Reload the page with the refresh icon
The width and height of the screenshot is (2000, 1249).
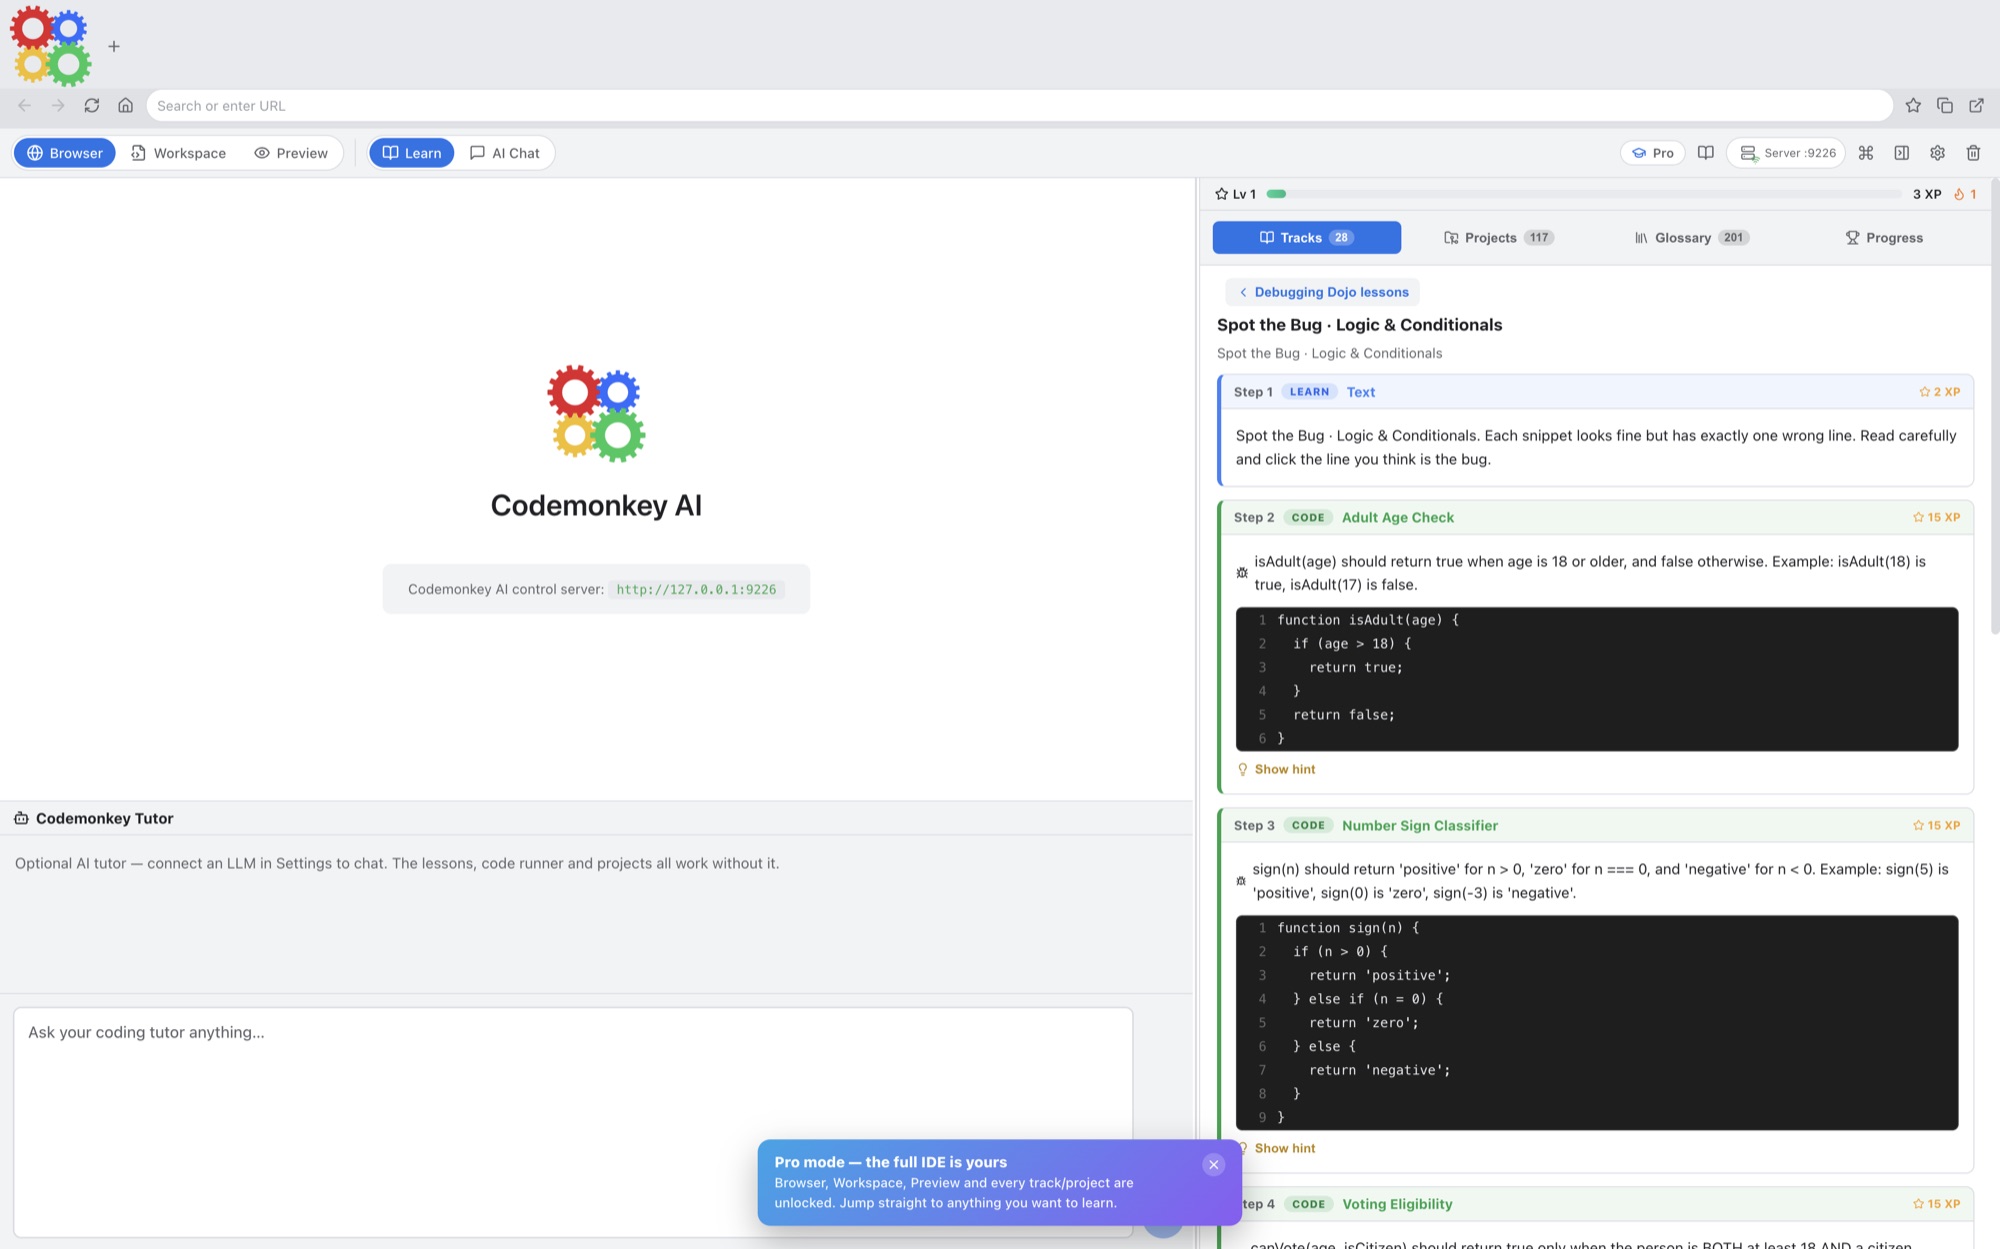tap(92, 105)
